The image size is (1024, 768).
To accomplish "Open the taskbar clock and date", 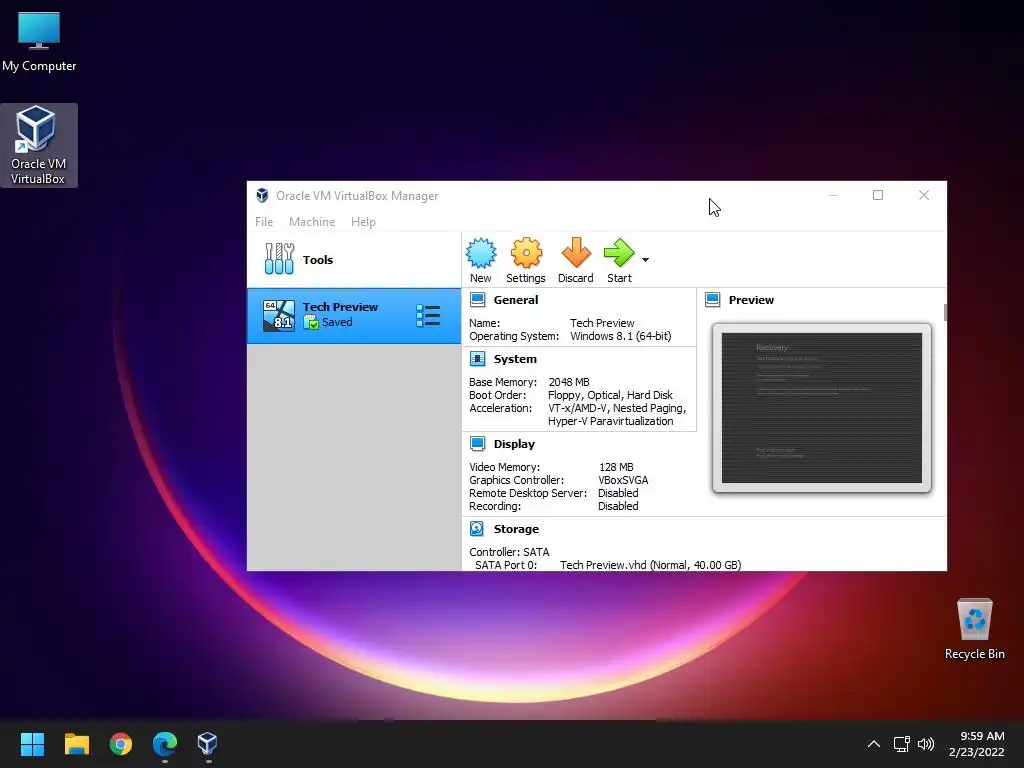I will pos(976,743).
